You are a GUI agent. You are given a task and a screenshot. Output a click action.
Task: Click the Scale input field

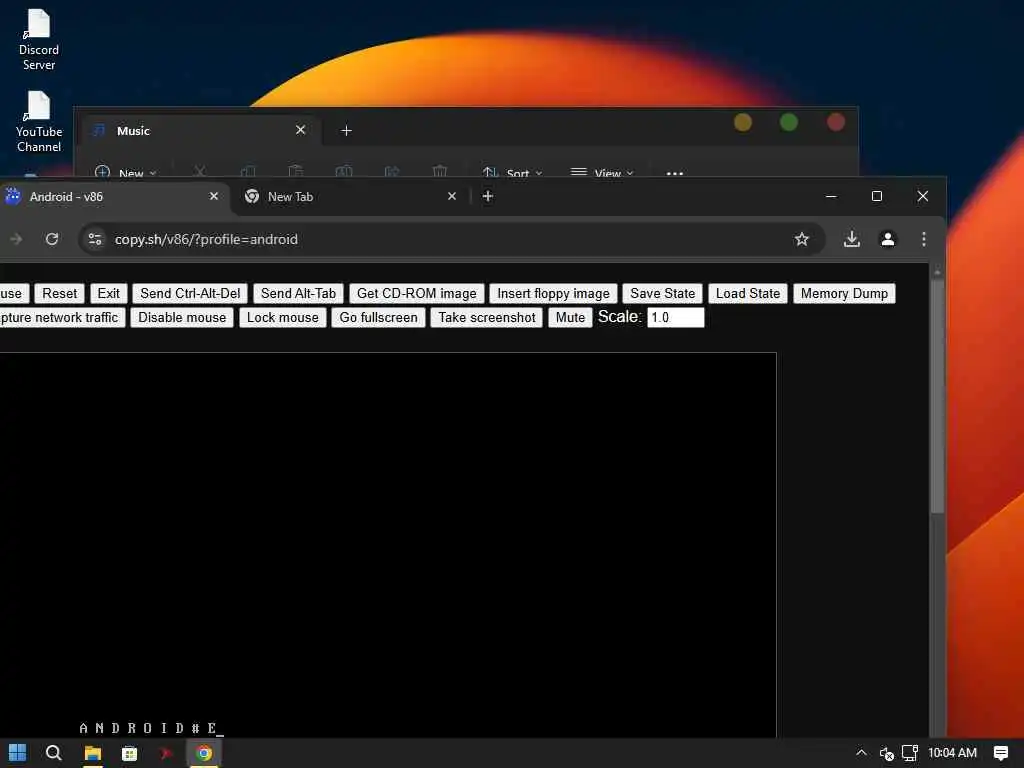[675, 317]
